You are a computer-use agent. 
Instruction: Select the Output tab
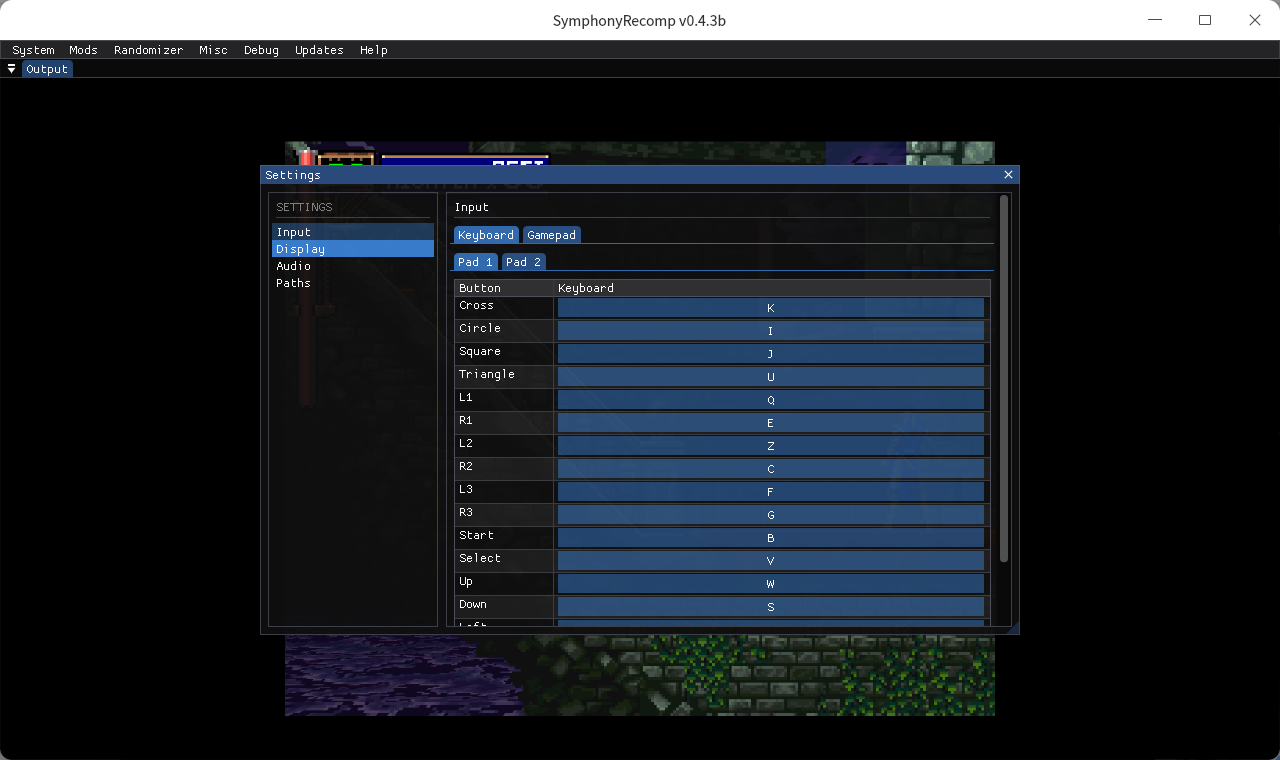click(x=47, y=69)
